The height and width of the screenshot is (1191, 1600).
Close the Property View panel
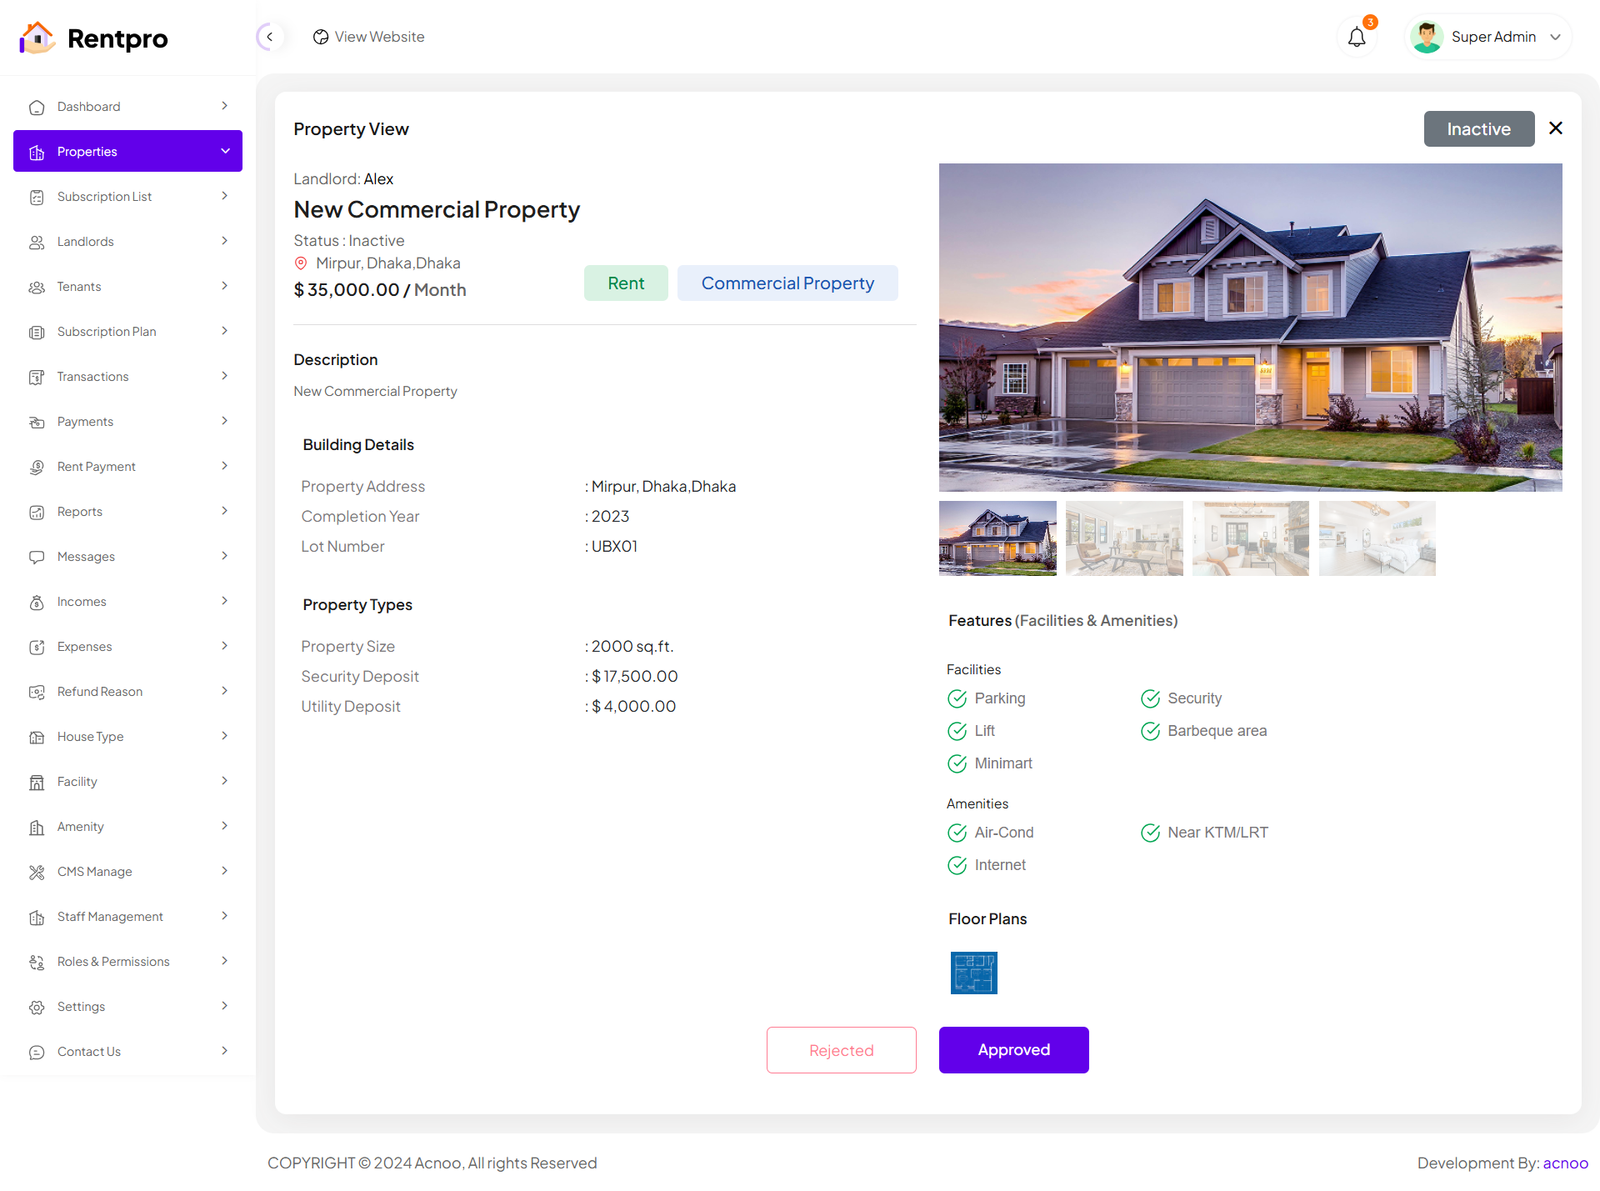pyautogui.click(x=1555, y=128)
